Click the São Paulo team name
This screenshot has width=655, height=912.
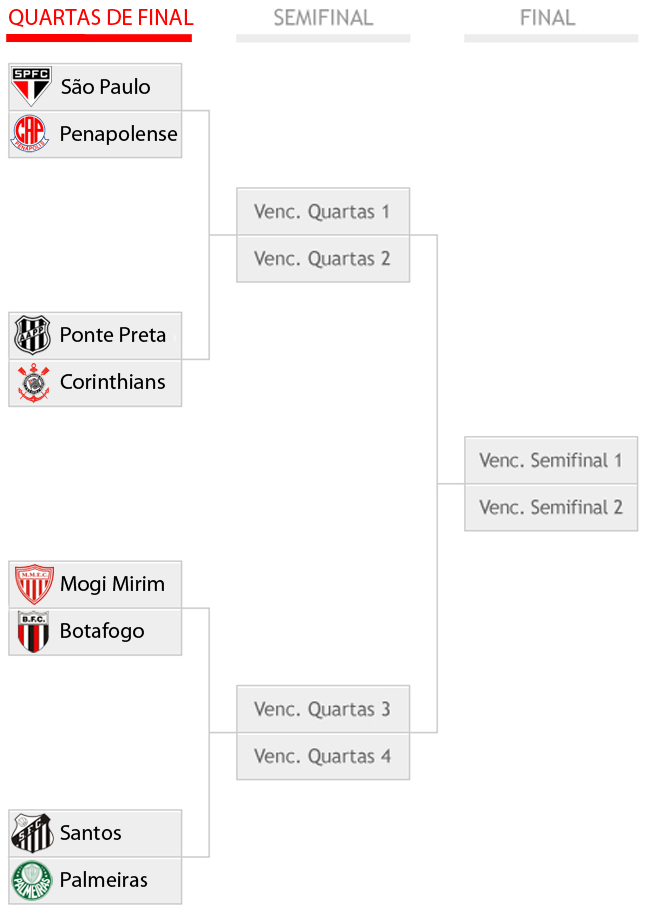click(105, 87)
